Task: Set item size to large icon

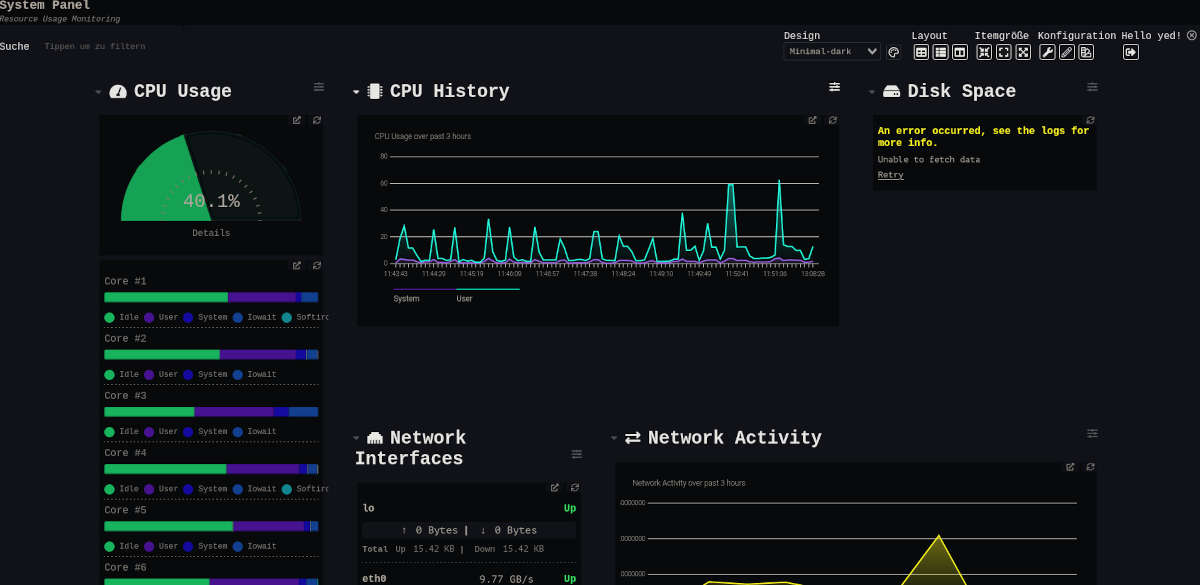Action: coord(1023,52)
